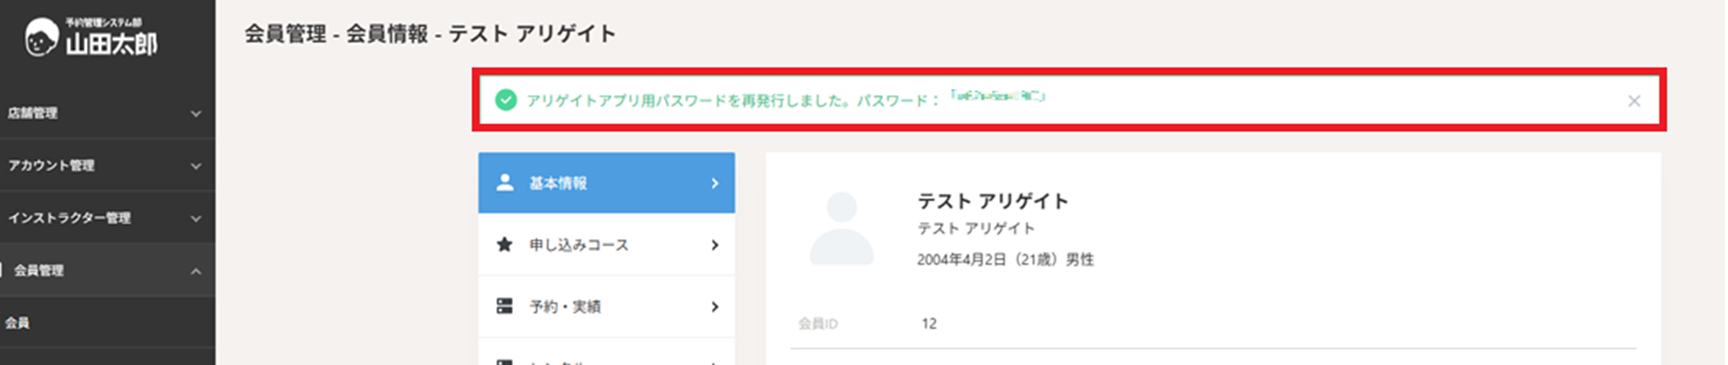Click the 会員ID value 12
Image resolution: width=1728 pixels, height=365 pixels.
tap(929, 324)
